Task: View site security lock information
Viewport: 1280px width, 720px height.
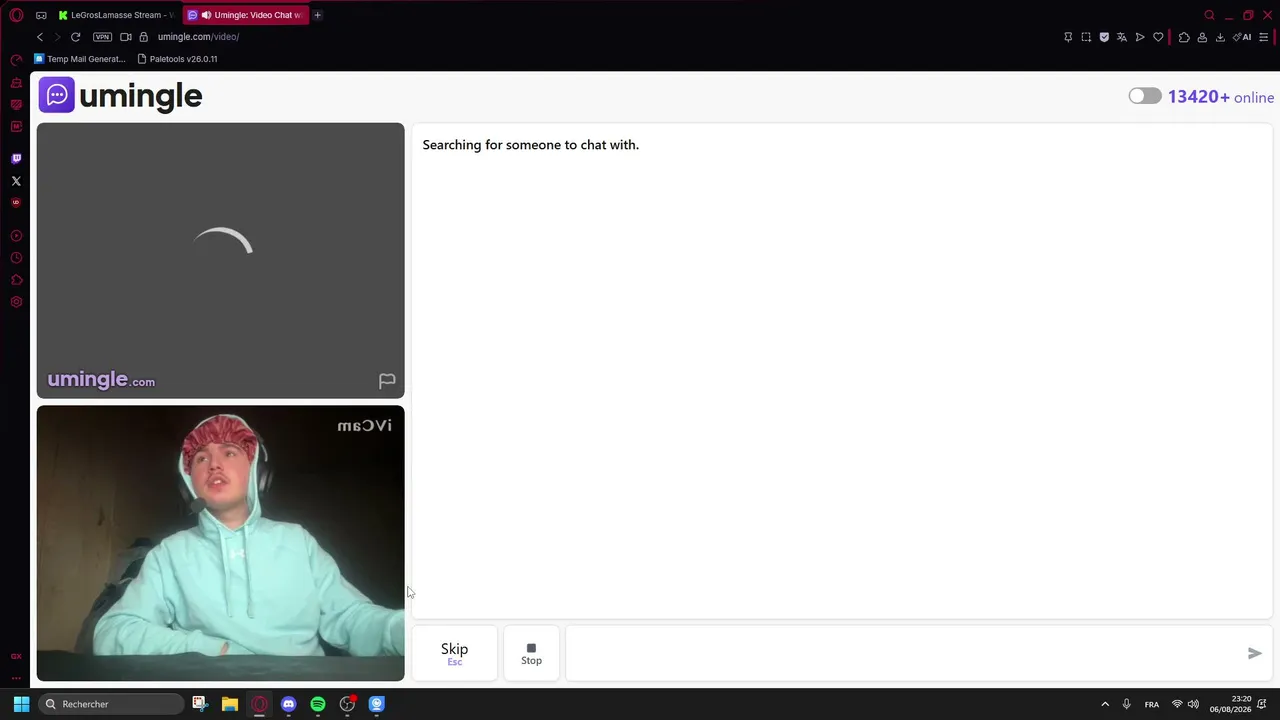Action: (x=143, y=37)
